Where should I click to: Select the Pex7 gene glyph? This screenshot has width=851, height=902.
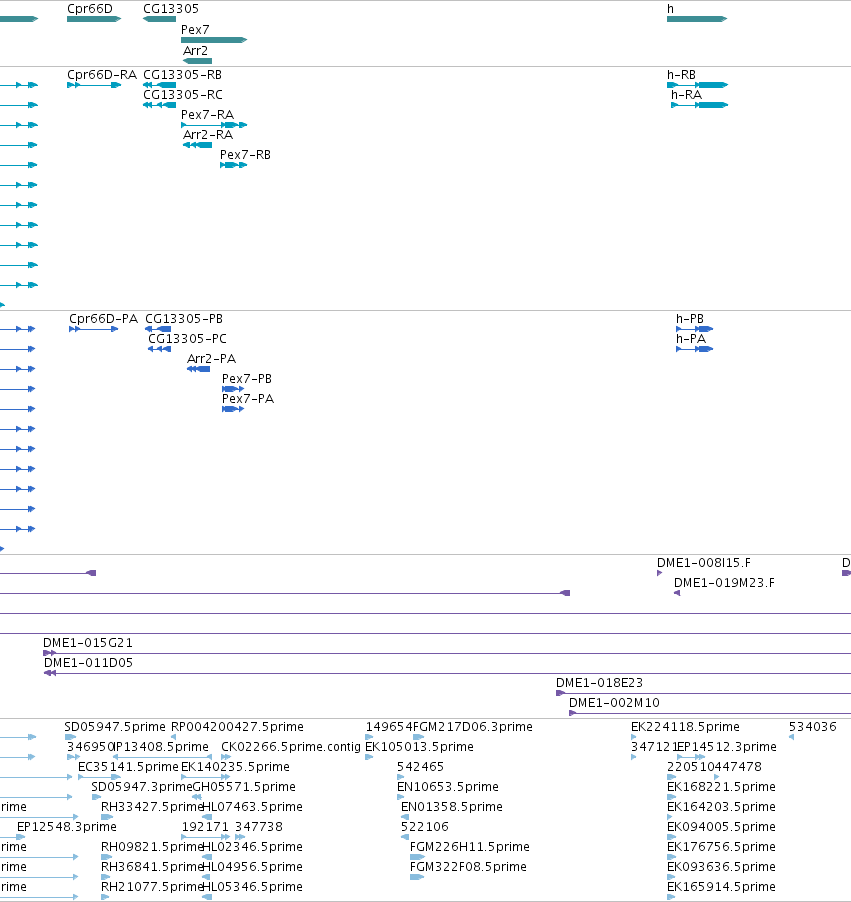click(x=214, y=40)
